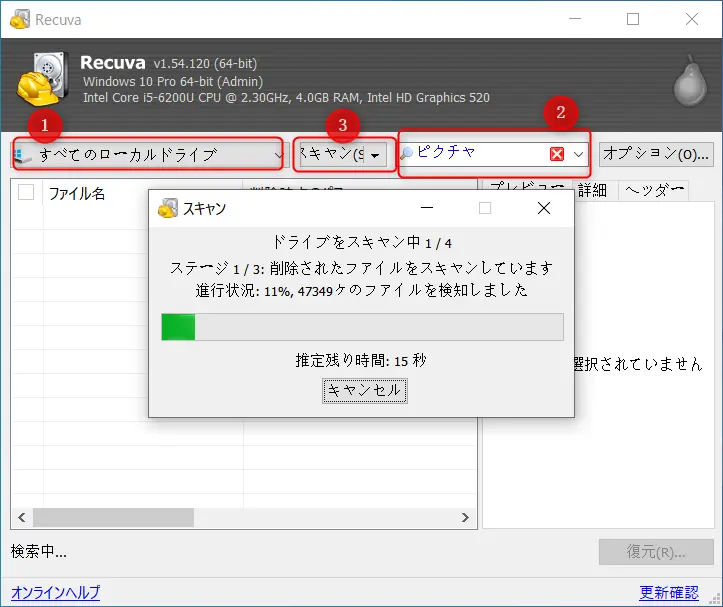Click the 更新確認 update check link
The height and width of the screenshot is (607, 723).
(669, 592)
